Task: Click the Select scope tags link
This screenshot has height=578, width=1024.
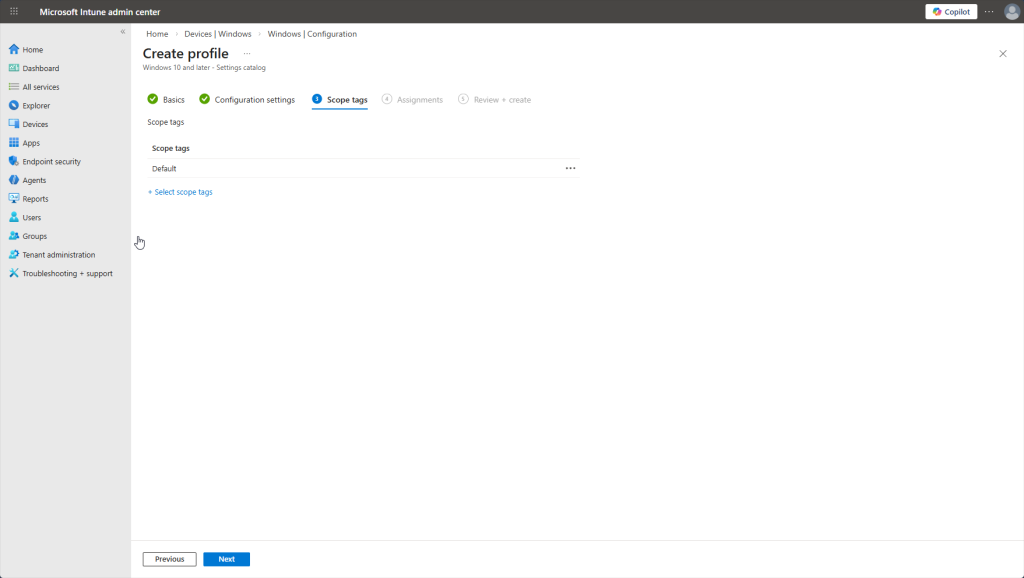Action: click(x=180, y=192)
